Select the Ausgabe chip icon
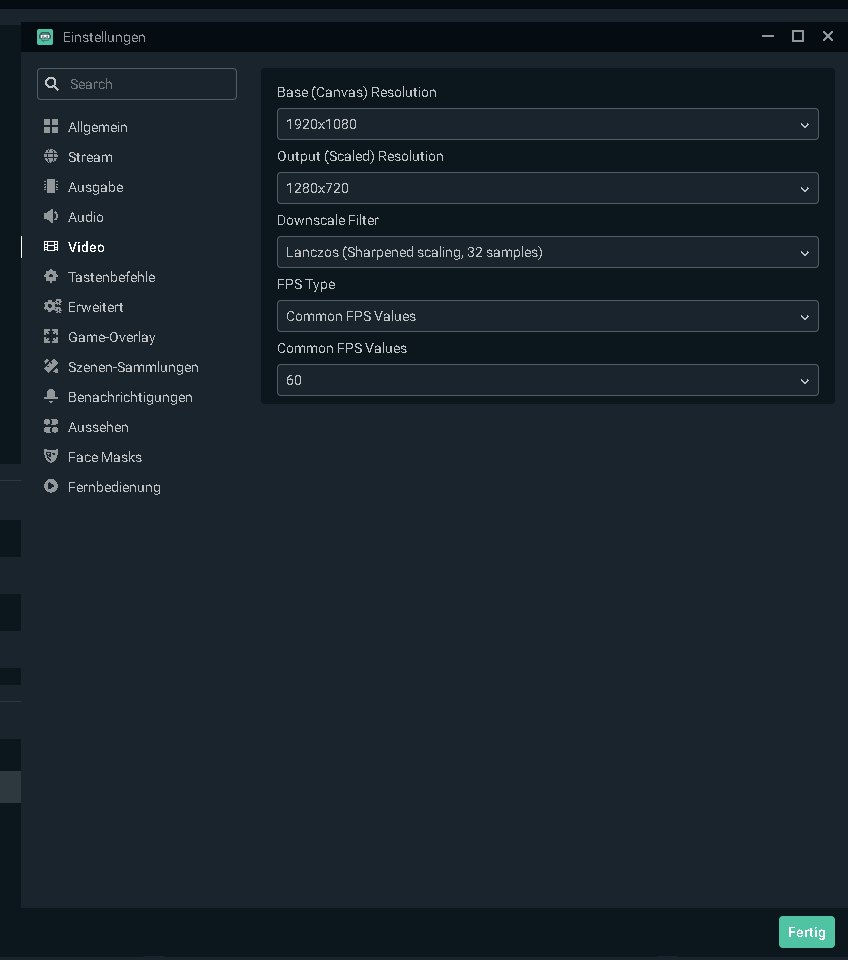848x960 pixels. pyautogui.click(x=51, y=187)
